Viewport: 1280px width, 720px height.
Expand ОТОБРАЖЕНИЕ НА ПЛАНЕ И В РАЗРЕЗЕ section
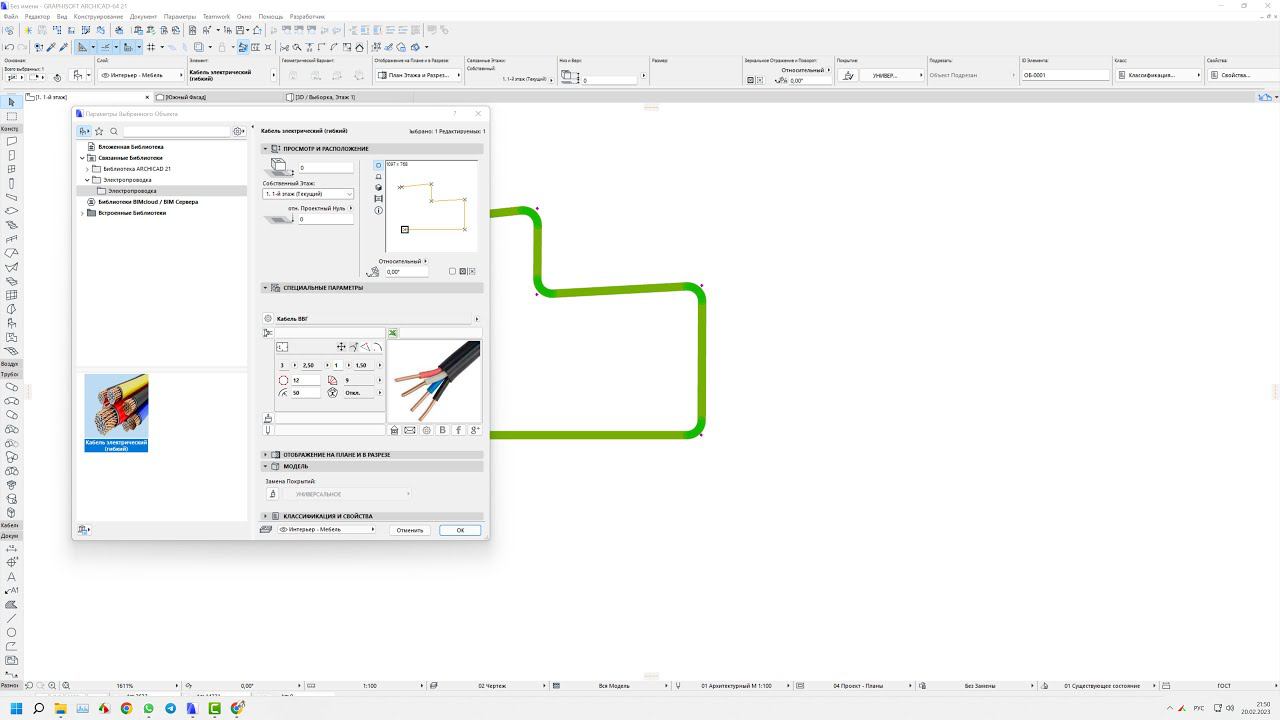click(x=266, y=455)
